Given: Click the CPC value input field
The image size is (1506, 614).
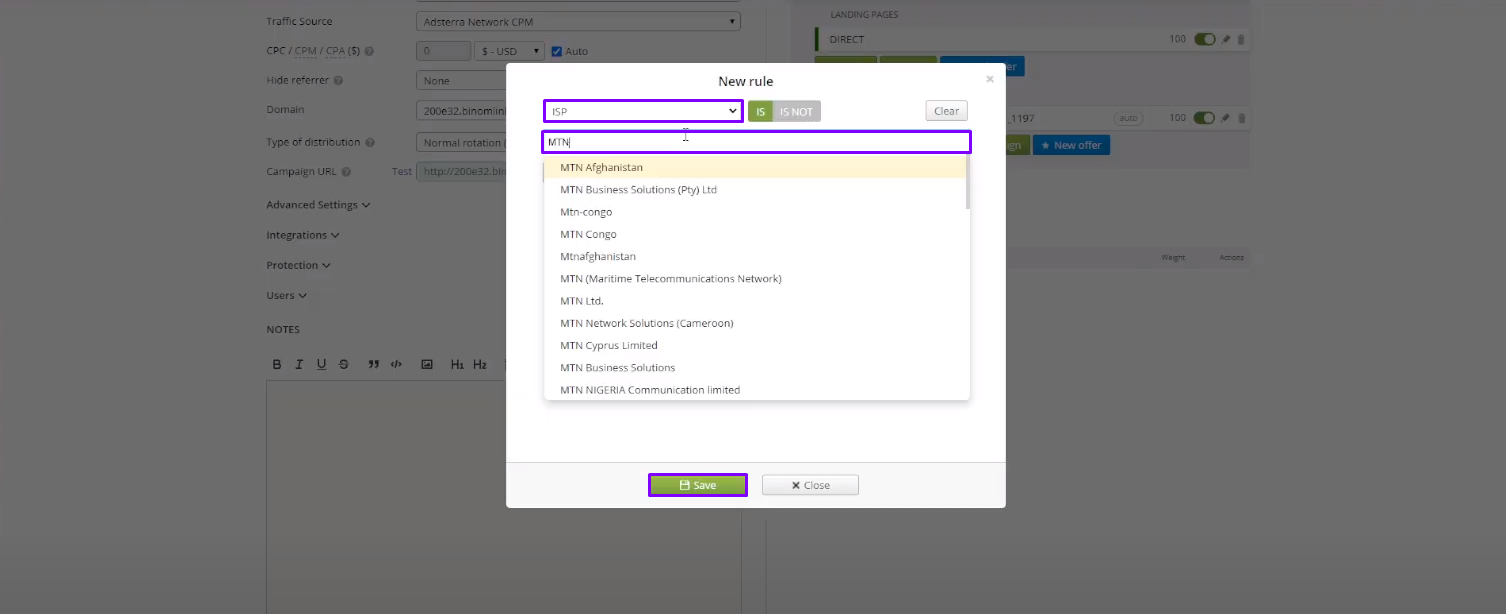Looking at the screenshot, I should pos(443,51).
